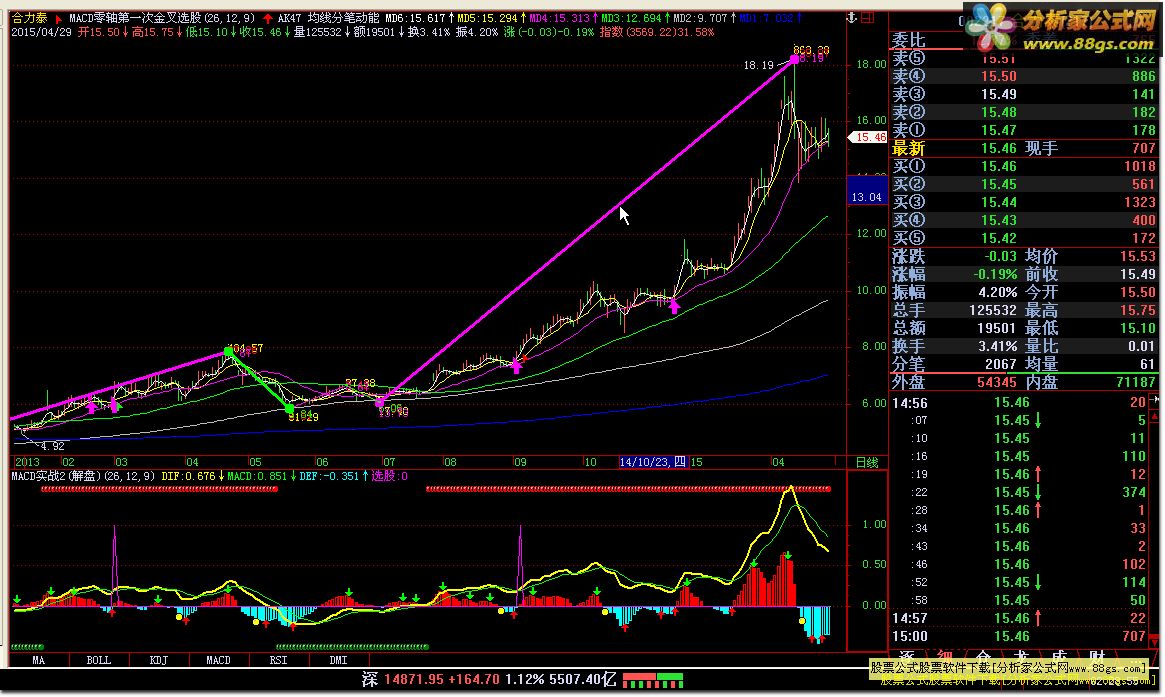Click the 内盘 value 71187
The image size is (1165, 697).
click(1135, 382)
